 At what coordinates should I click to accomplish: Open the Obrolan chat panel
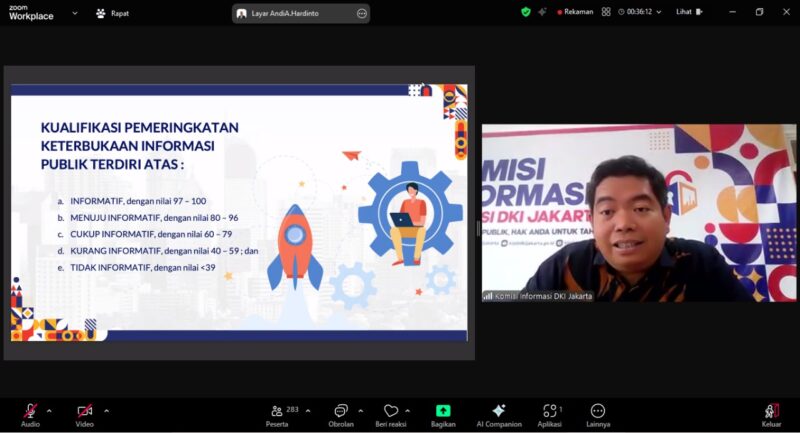point(340,411)
